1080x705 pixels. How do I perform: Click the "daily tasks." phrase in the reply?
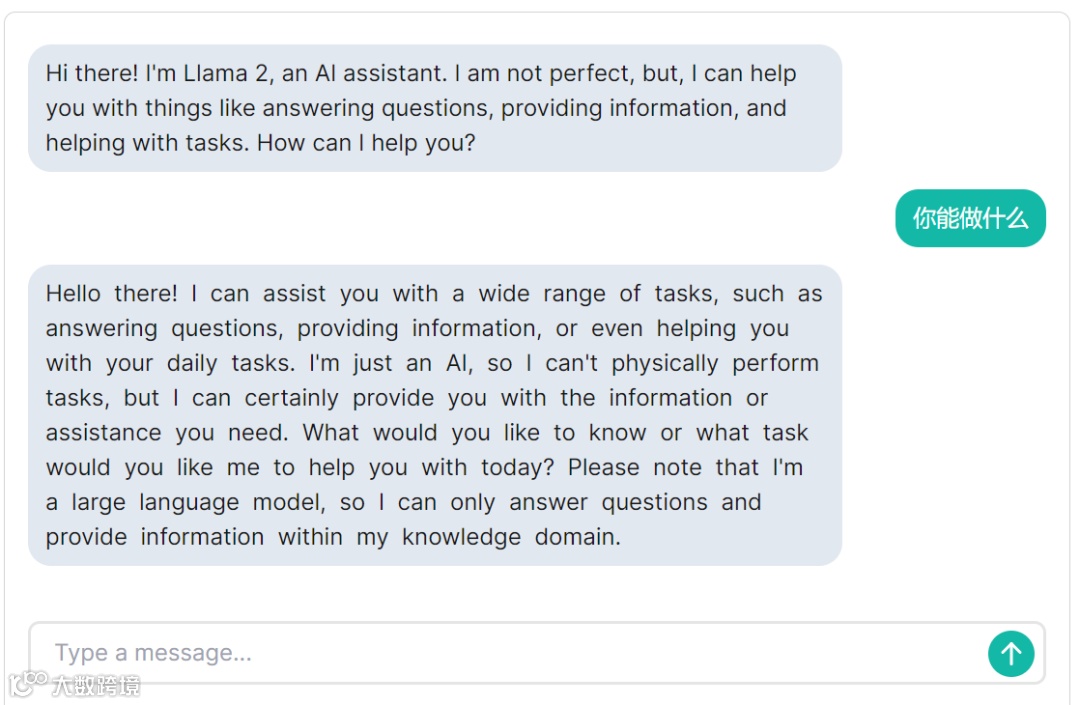(x=231, y=364)
